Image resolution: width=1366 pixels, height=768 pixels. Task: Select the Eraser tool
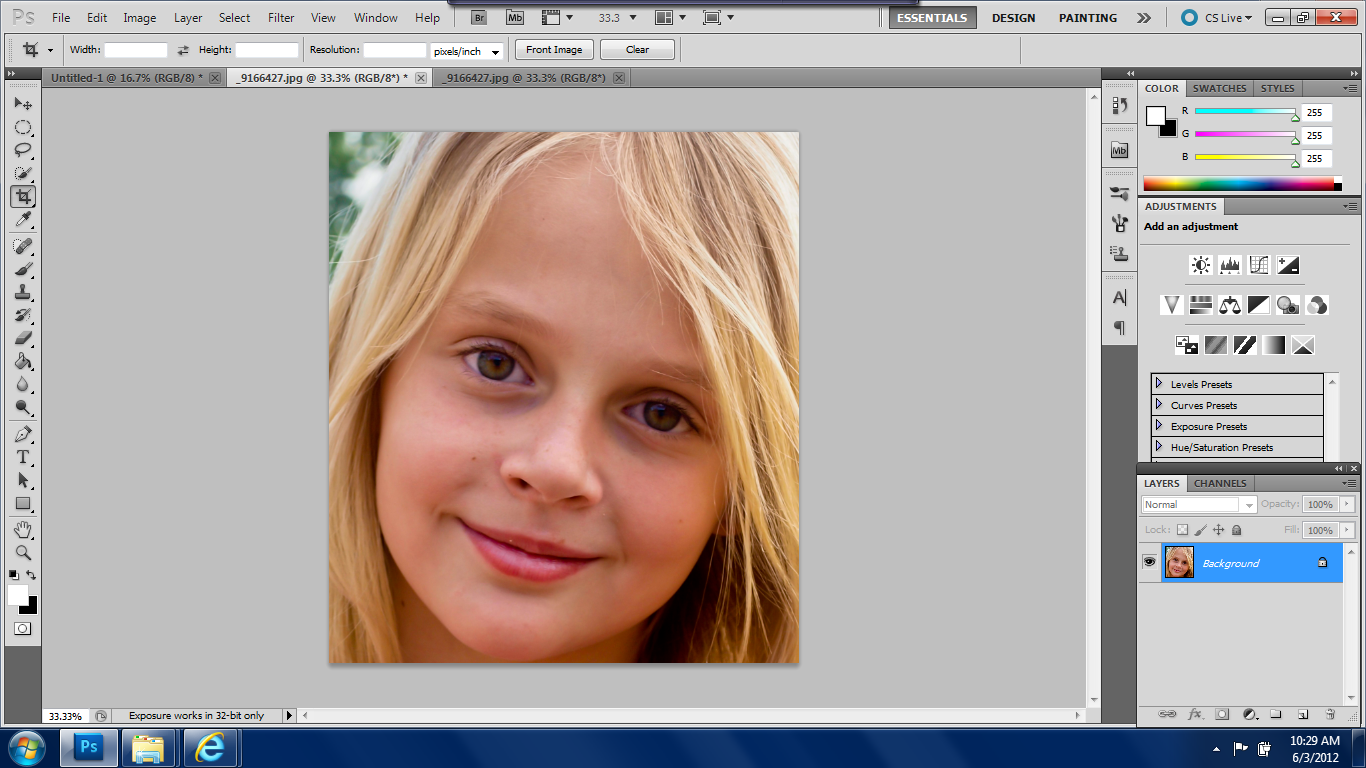tap(23, 338)
